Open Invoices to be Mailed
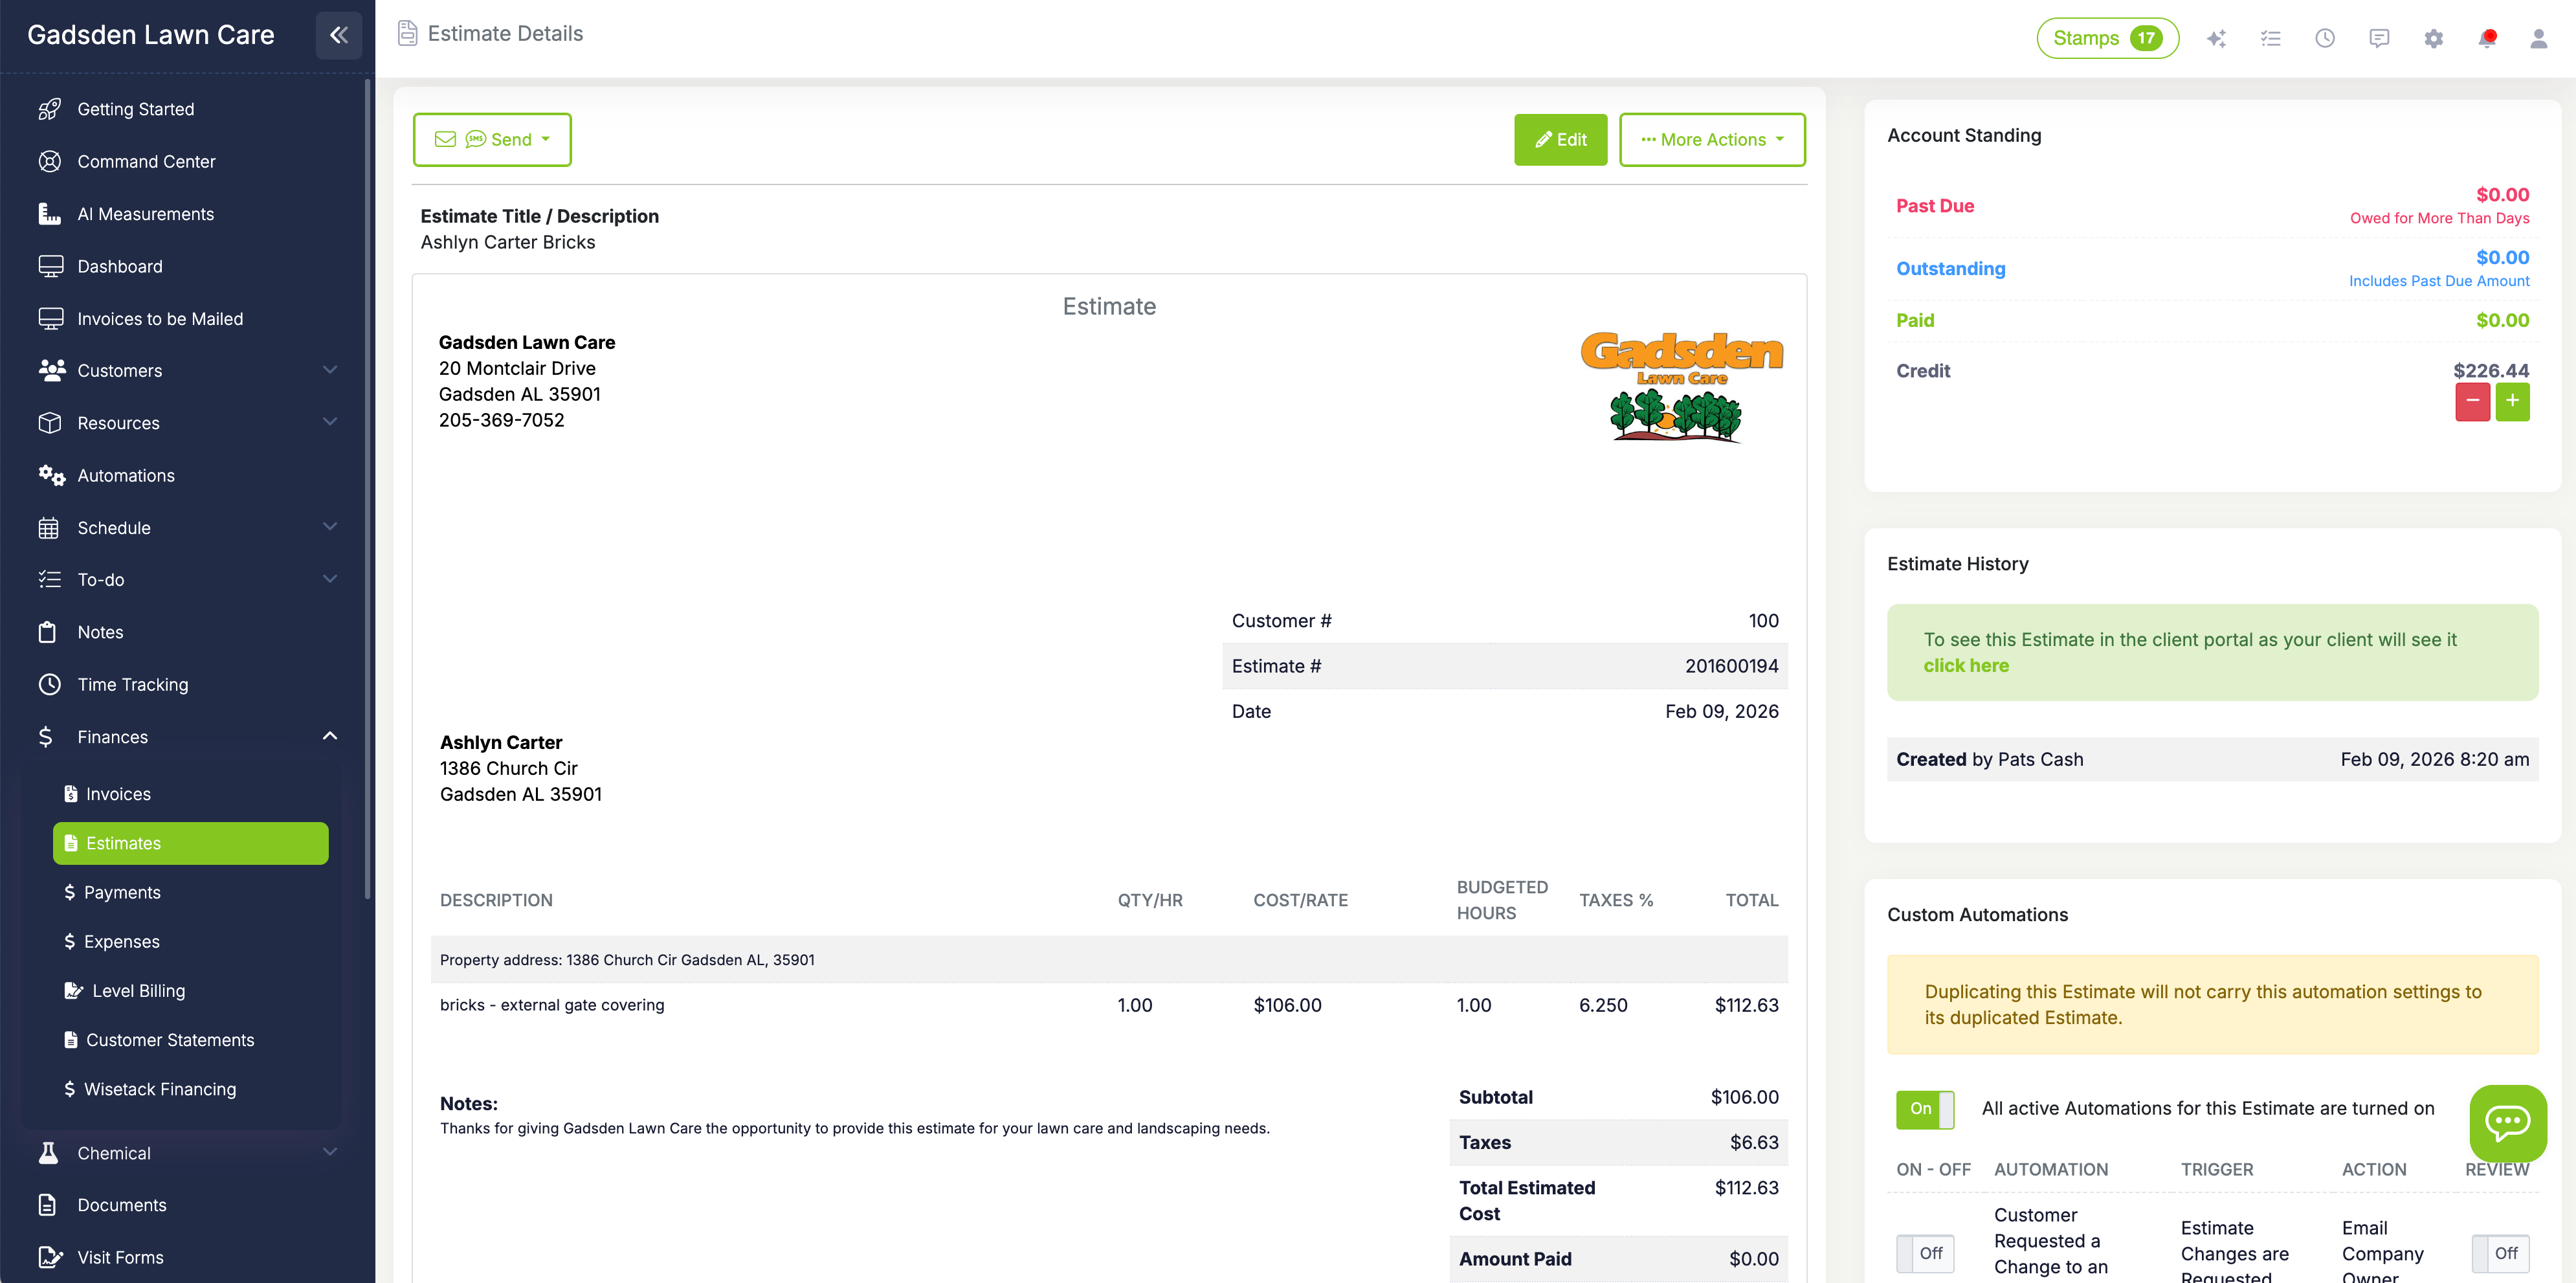This screenshot has height=1283, width=2576. coord(160,318)
